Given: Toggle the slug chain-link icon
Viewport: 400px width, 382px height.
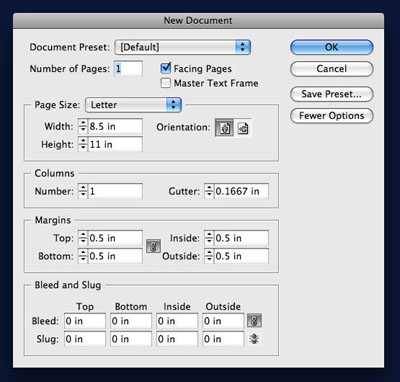Looking at the screenshot, I should pos(254,339).
